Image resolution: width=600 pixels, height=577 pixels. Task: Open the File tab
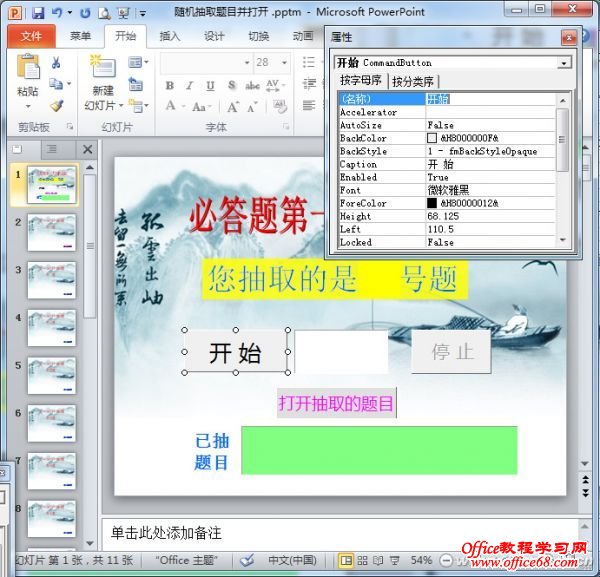click(31, 36)
